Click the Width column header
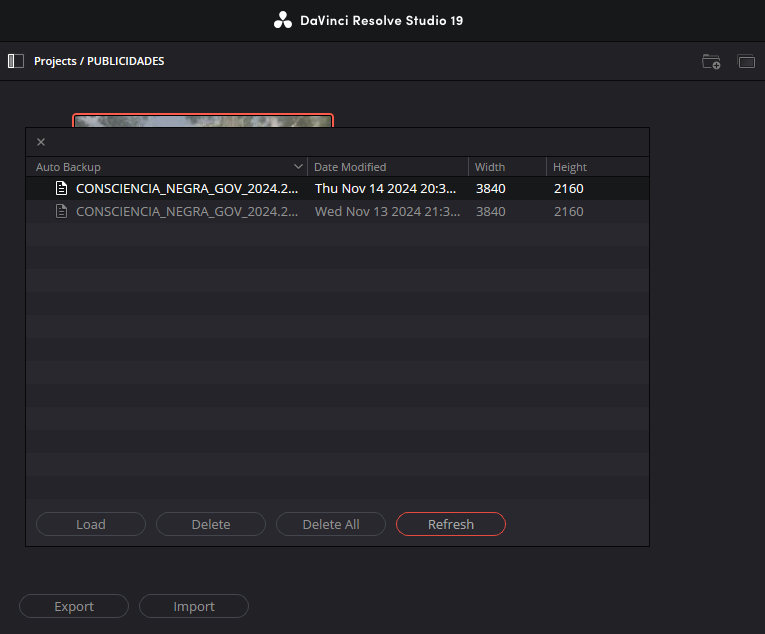 (x=507, y=167)
